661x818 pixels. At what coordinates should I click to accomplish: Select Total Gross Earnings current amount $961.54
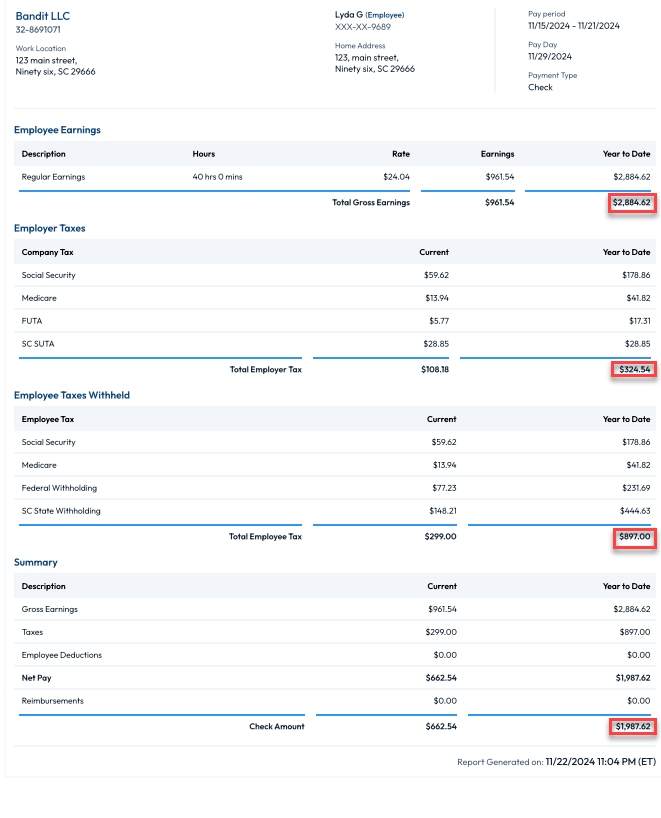[x=499, y=202]
